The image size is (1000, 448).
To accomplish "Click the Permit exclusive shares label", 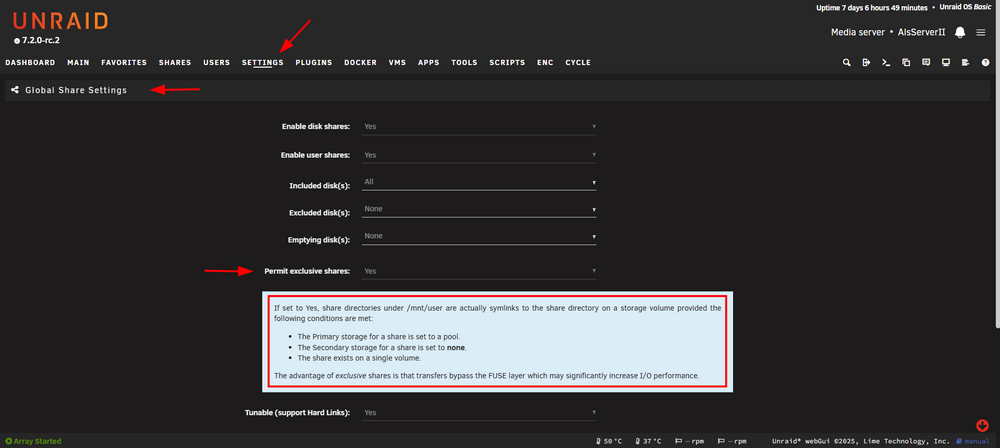I will click(307, 271).
